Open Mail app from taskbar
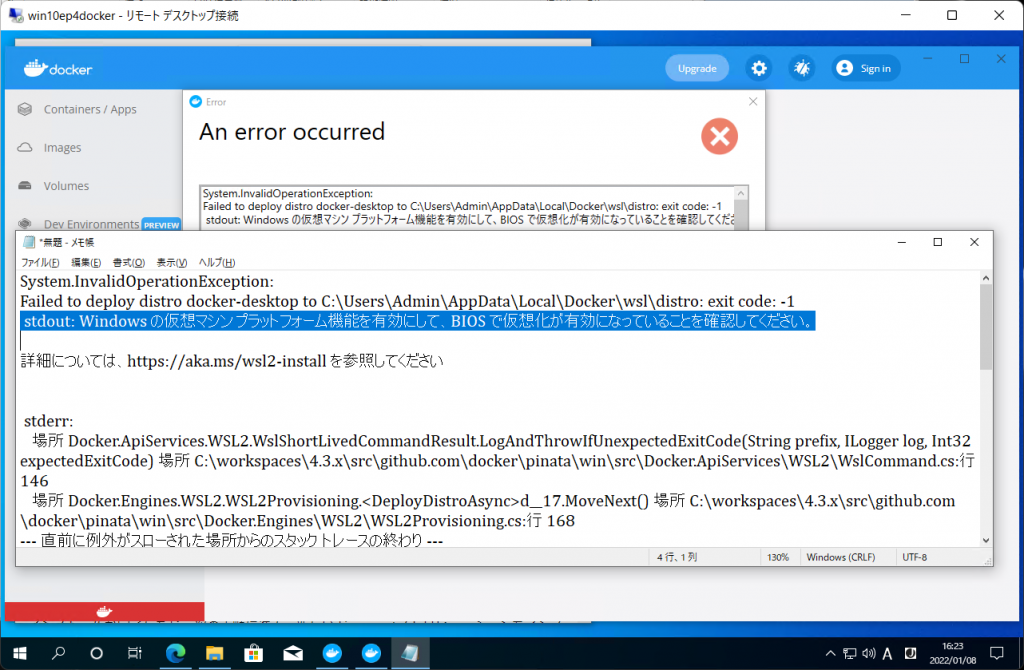1024x670 pixels. tap(293, 653)
